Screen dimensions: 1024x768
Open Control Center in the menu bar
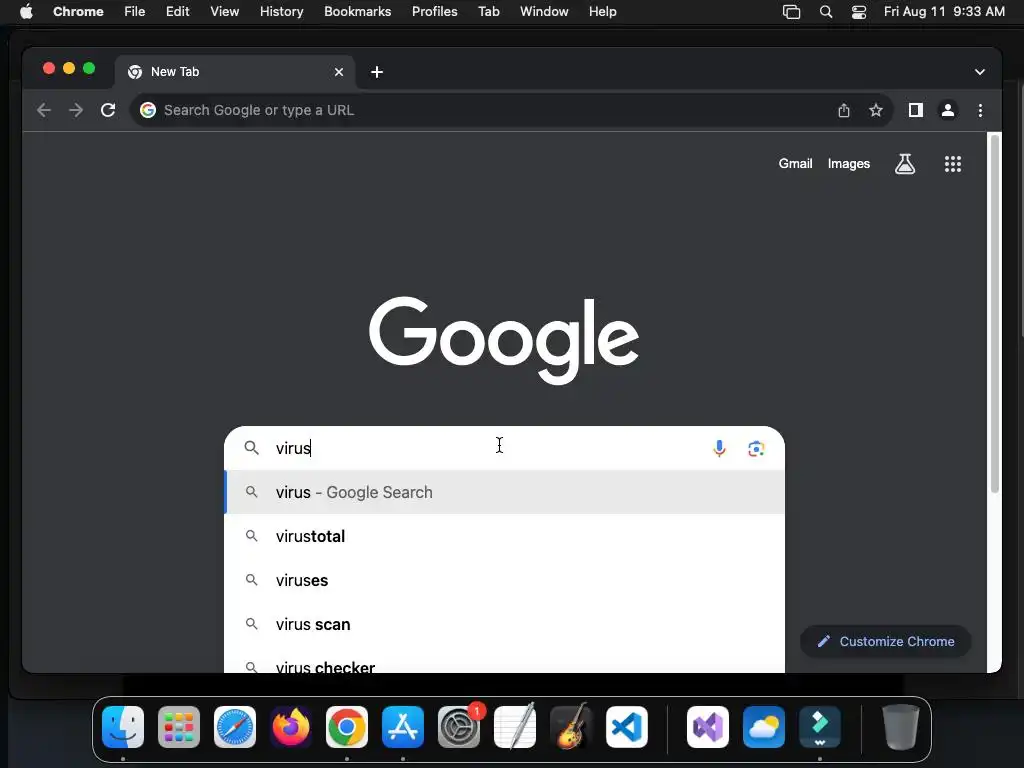(x=859, y=12)
